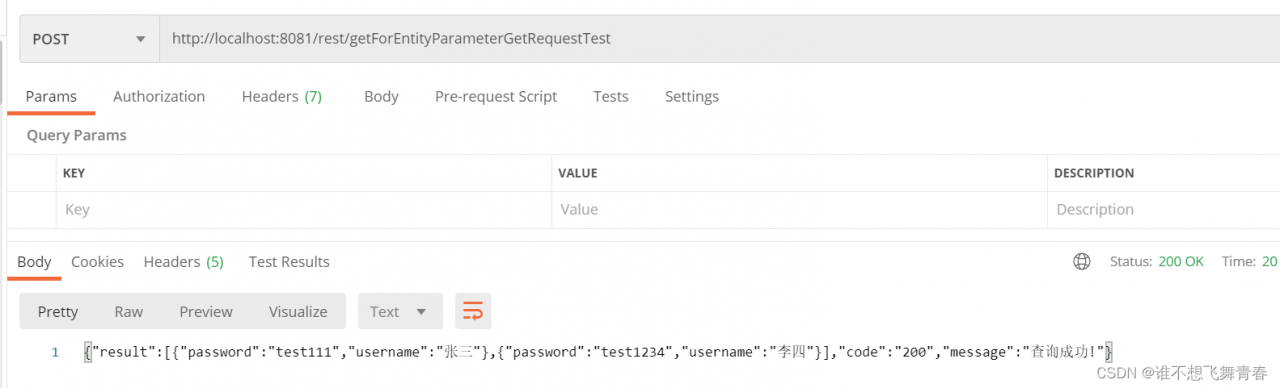Click the Key query param field
Image resolution: width=1280 pixels, height=388 pixels.
(x=304, y=209)
